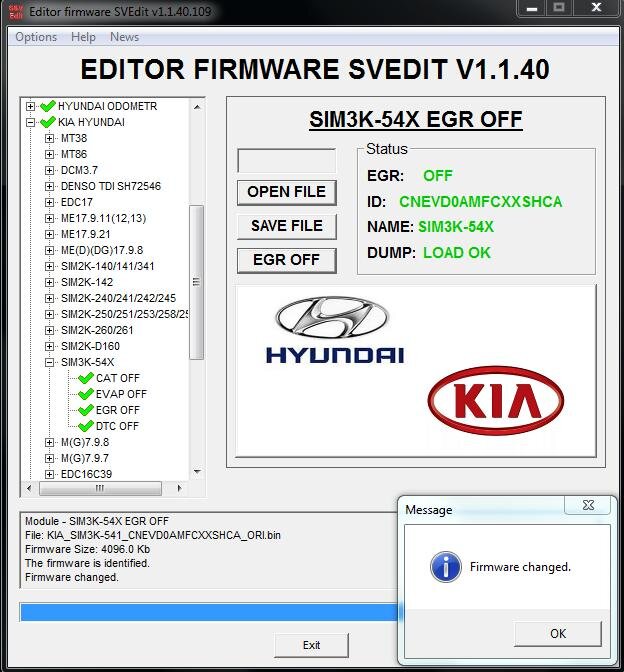Click the SVEdit app icon in title bar
Image resolution: width=624 pixels, height=672 pixels.
(x=16, y=12)
